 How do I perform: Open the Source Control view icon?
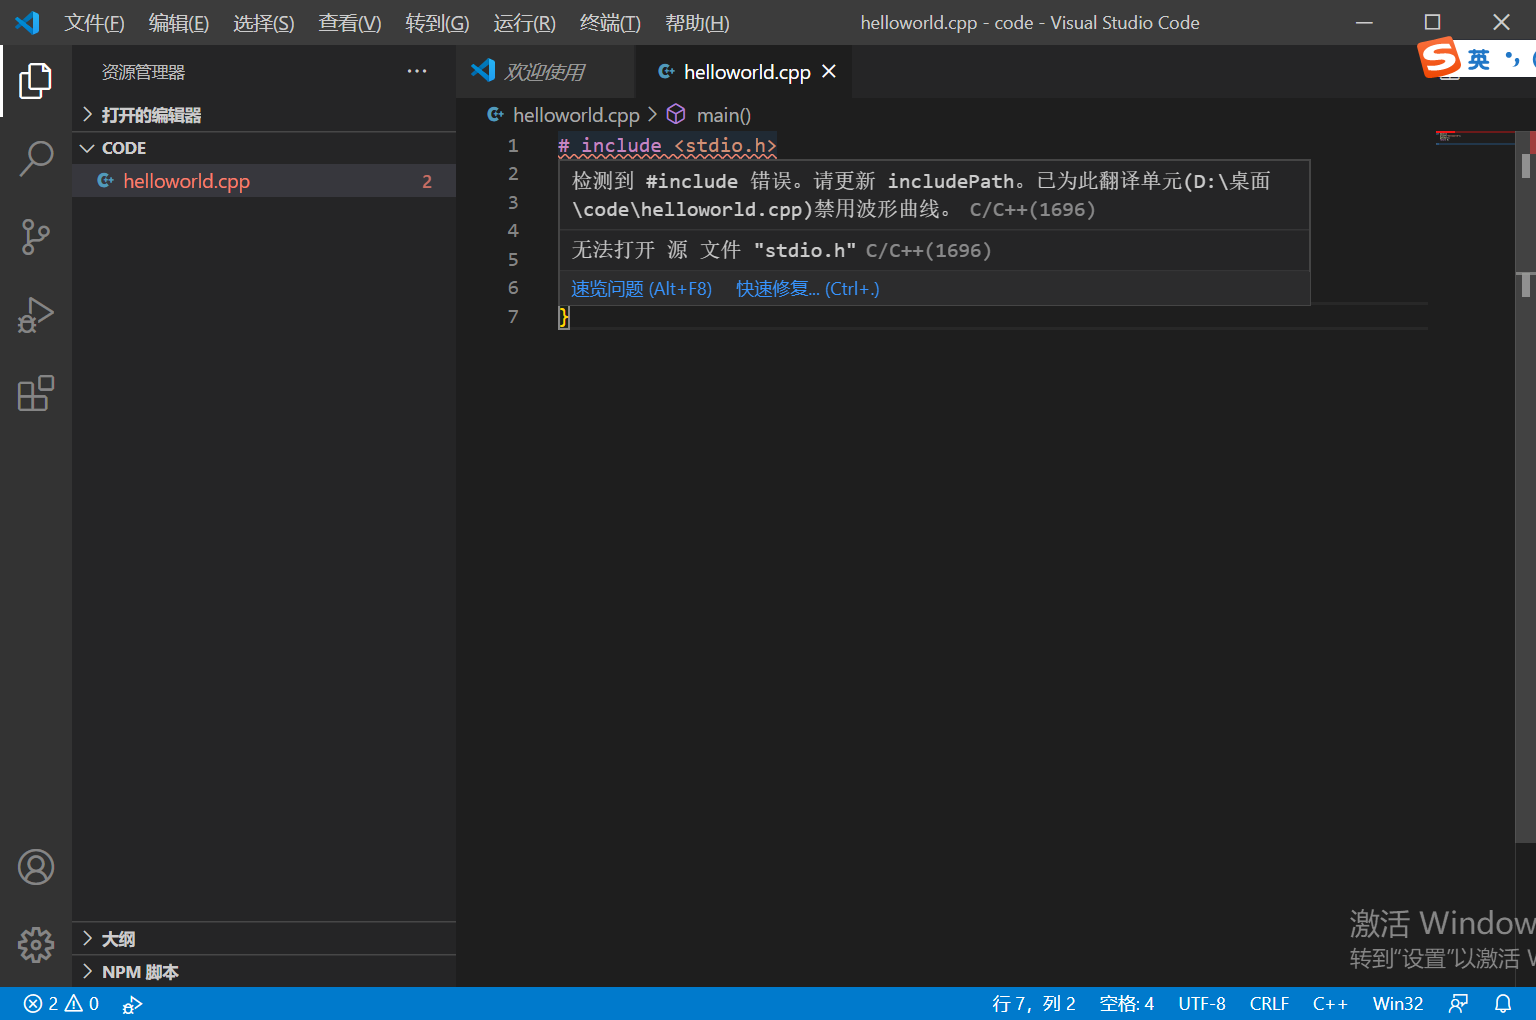coord(36,237)
